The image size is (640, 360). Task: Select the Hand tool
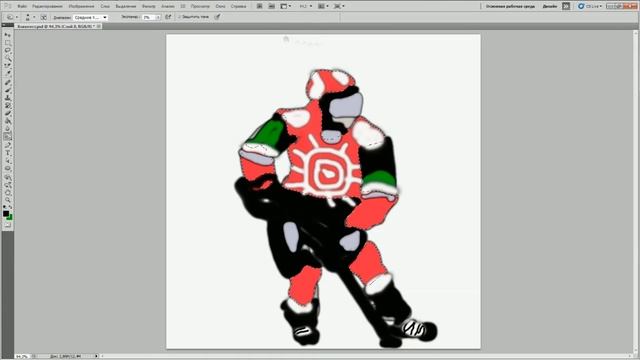coord(7,193)
